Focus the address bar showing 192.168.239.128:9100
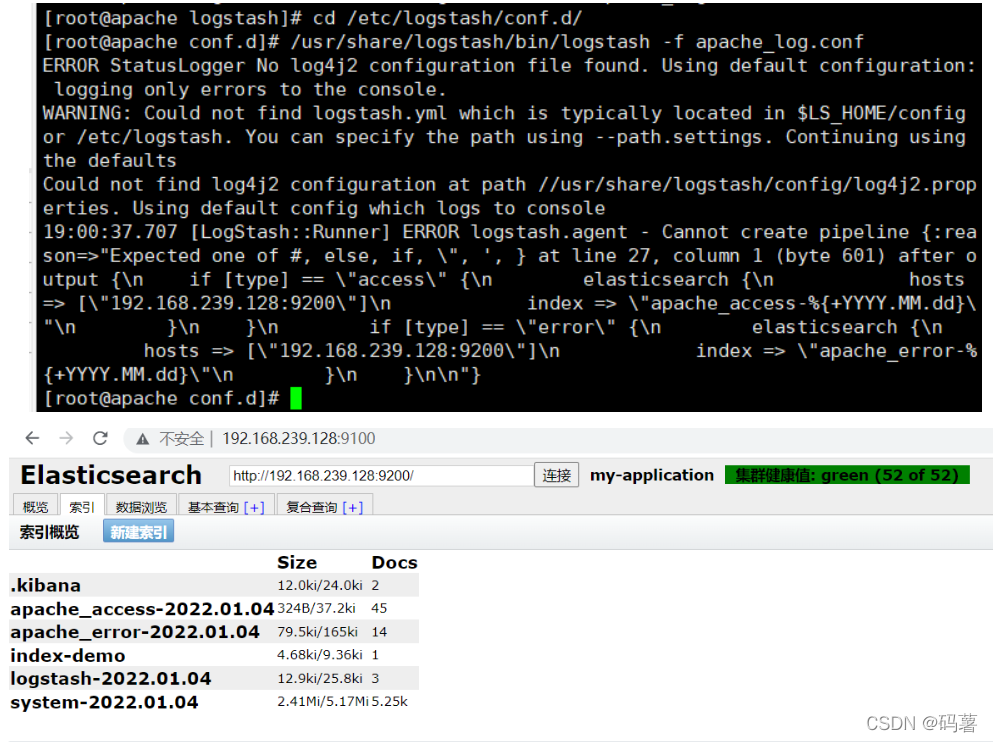This screenshot has height=742, width=993. tap(298, 439)
